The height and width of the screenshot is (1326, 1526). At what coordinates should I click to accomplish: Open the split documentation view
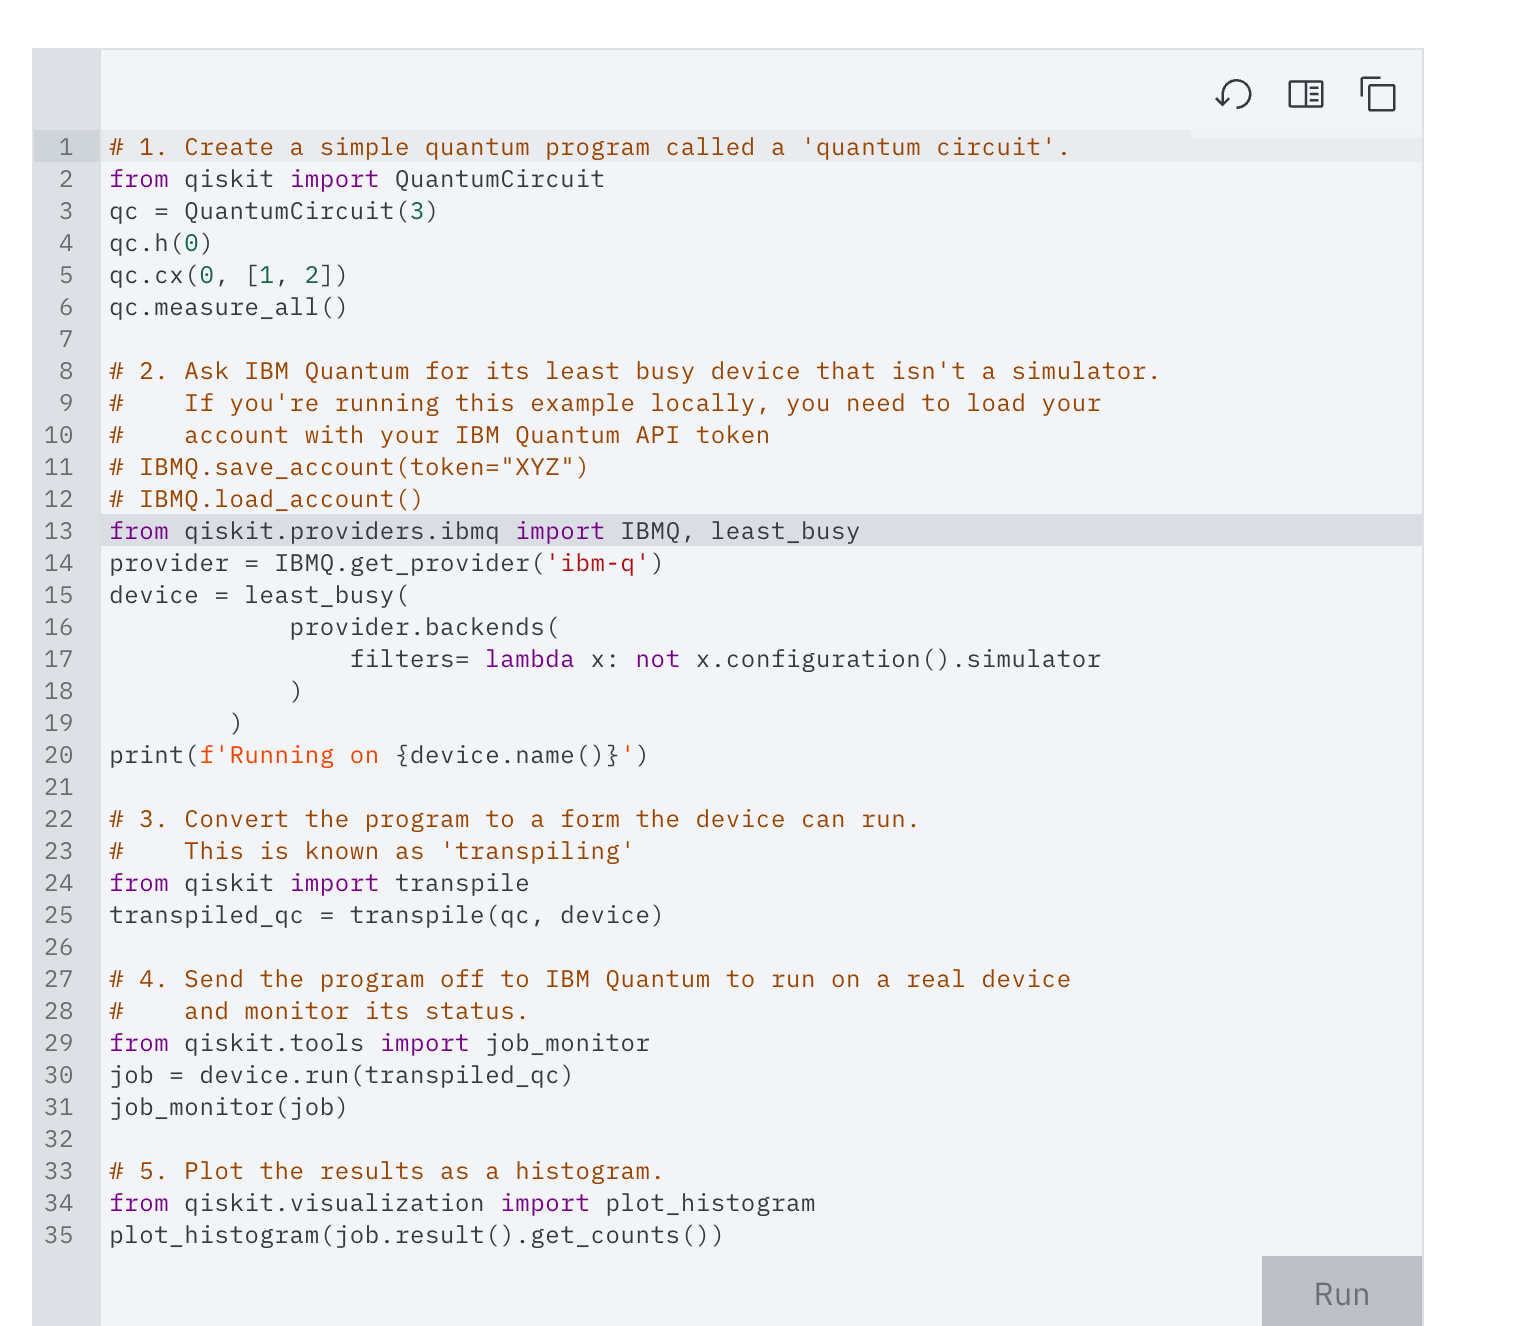tap(1305, 95)
